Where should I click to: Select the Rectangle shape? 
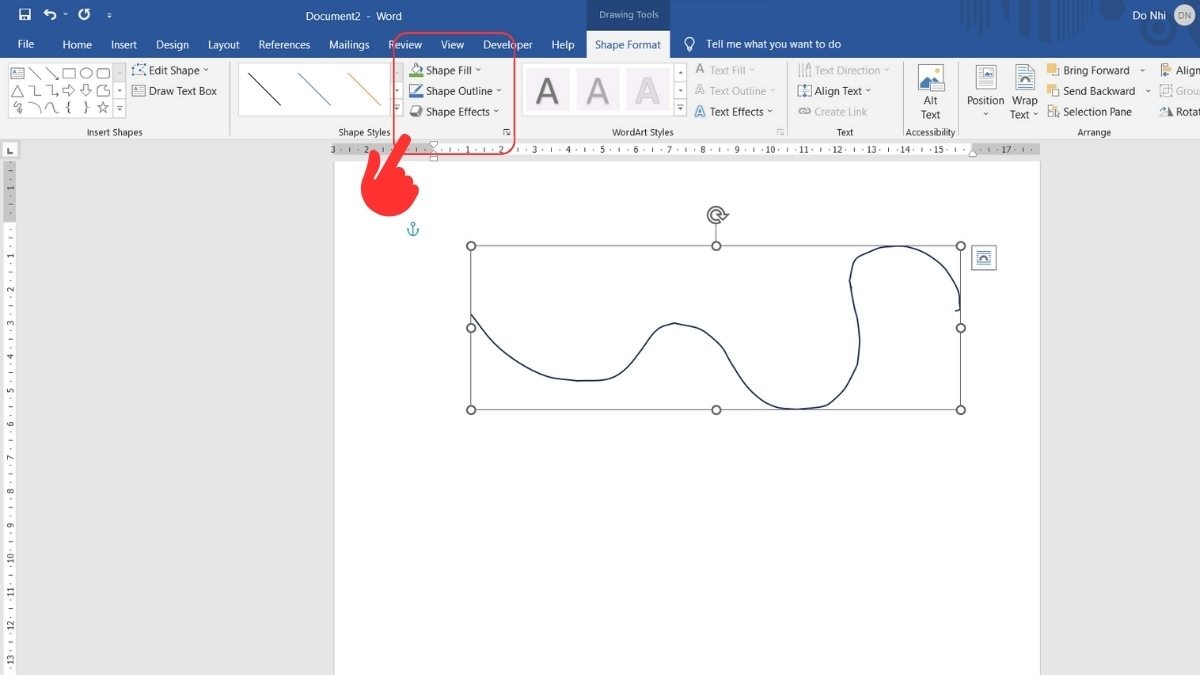[69, 73]
